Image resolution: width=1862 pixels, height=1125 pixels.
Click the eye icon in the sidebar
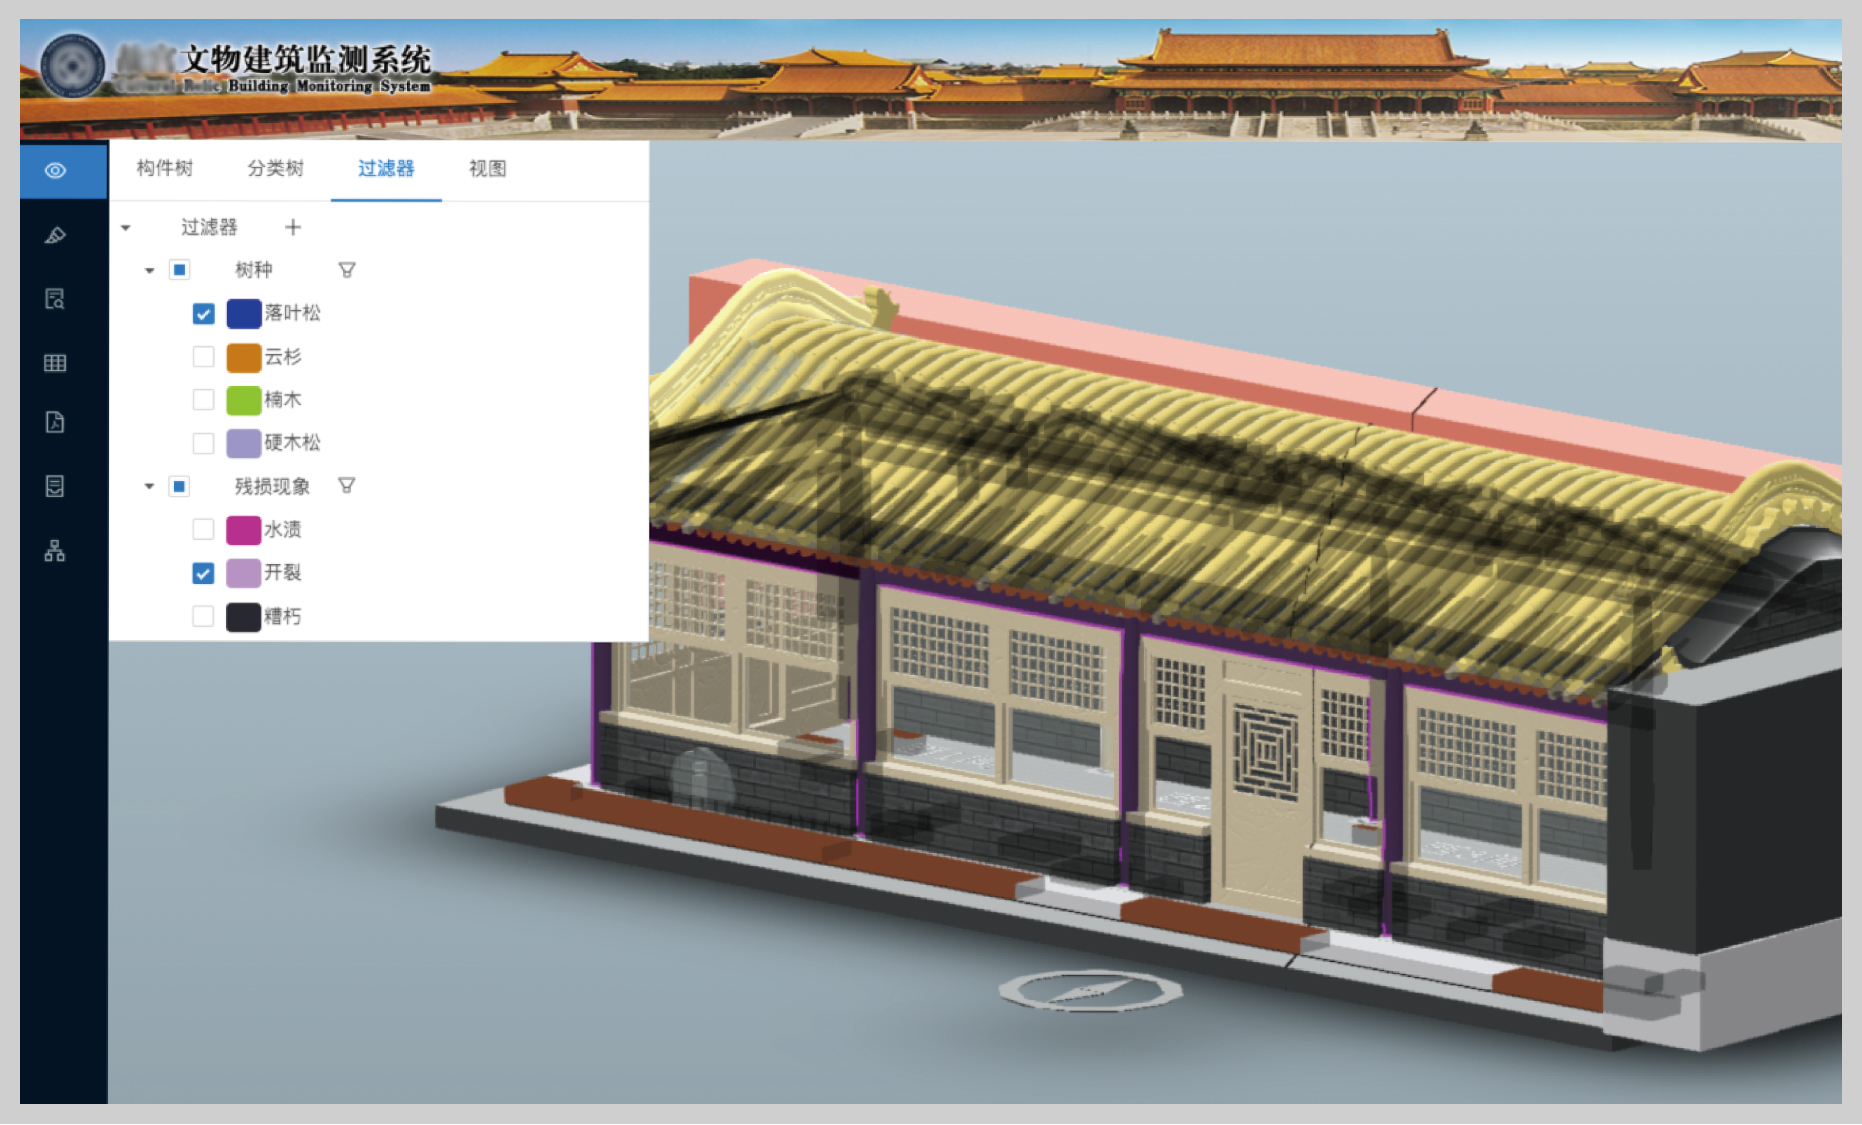(56, 171)
